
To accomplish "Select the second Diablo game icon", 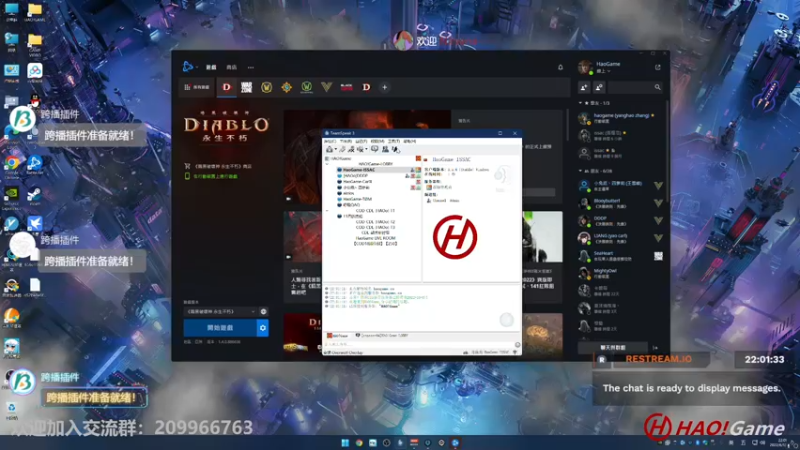I will coord(366,87).
